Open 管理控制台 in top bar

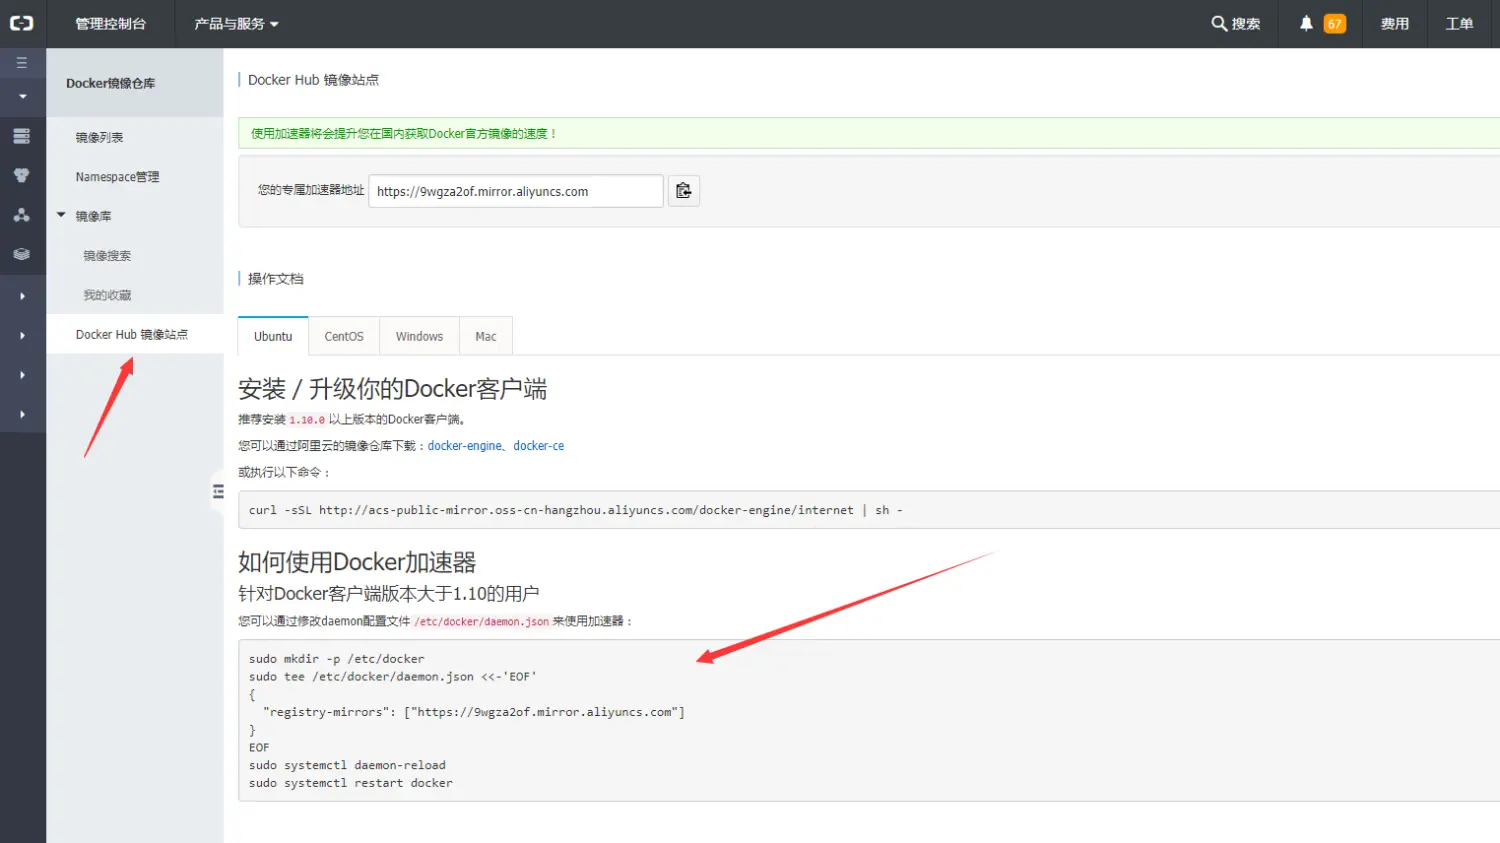[x=111, y=23]
